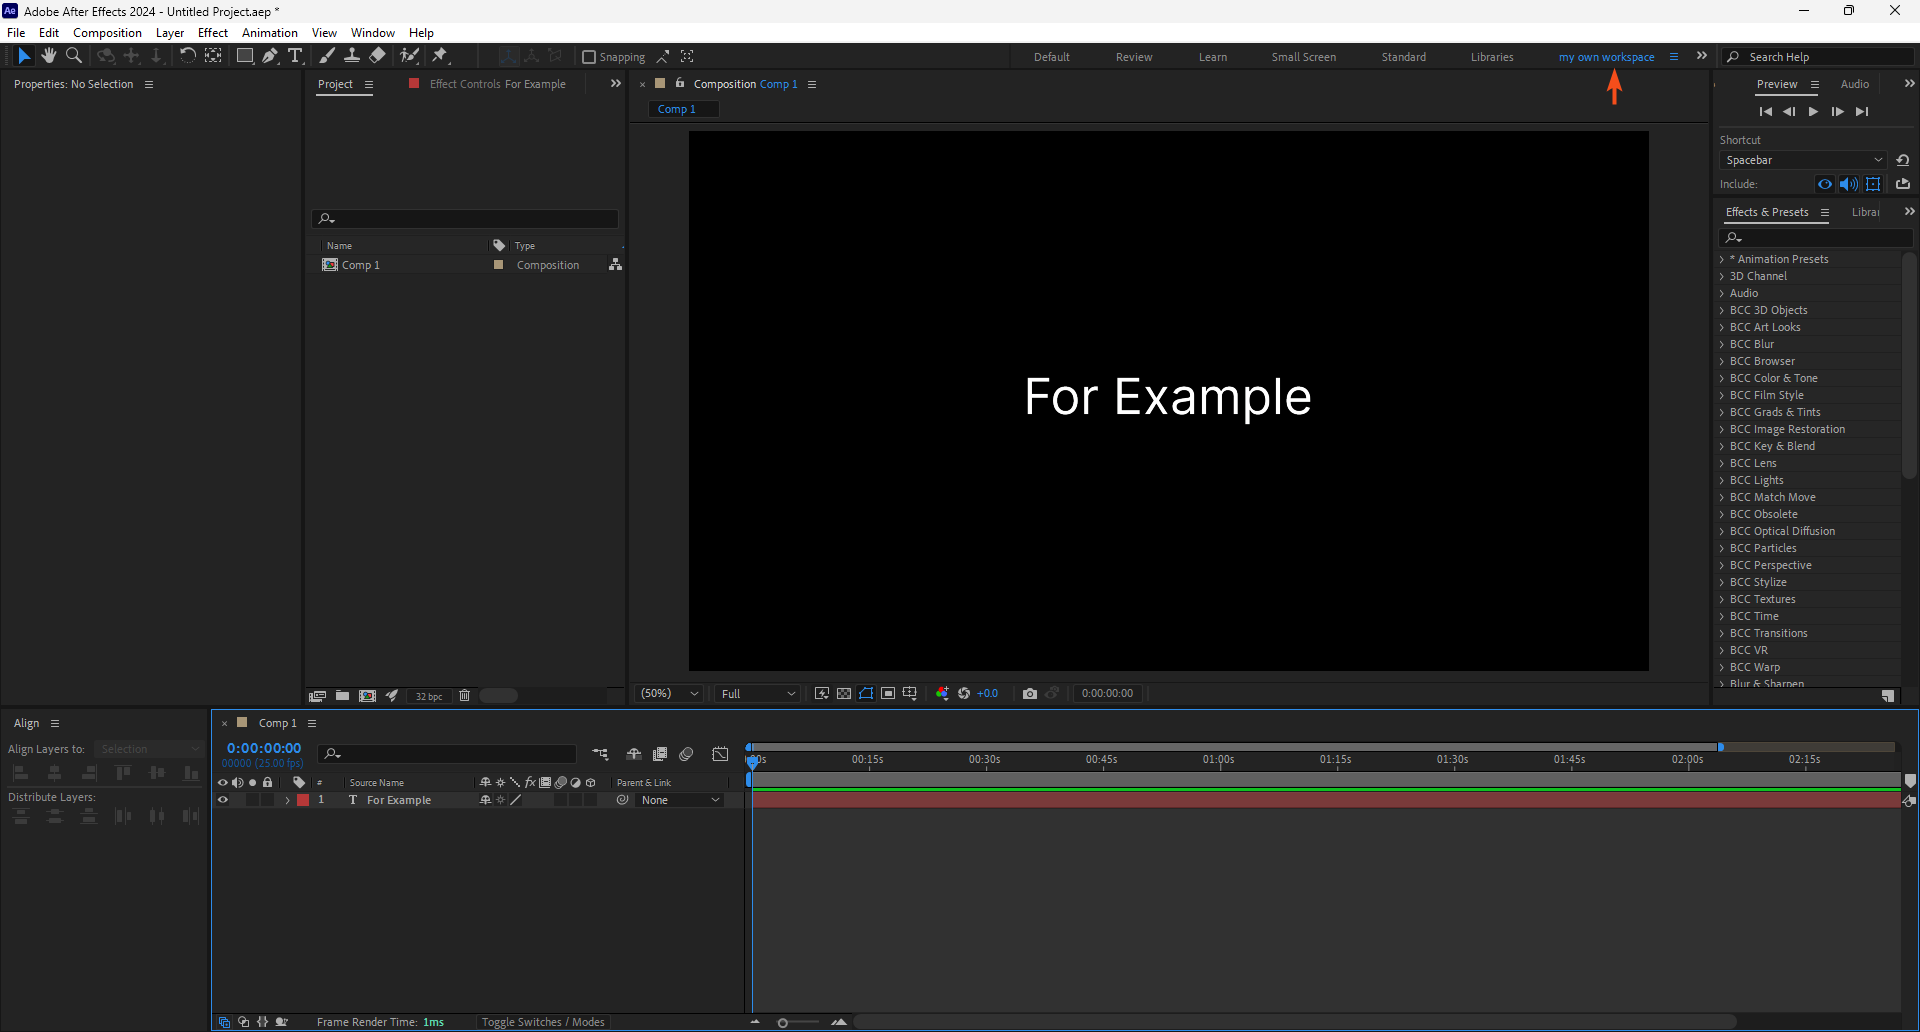1920x1032 pixels.
Task: Select the Pen tool
Action: click(x=270, y=56)
